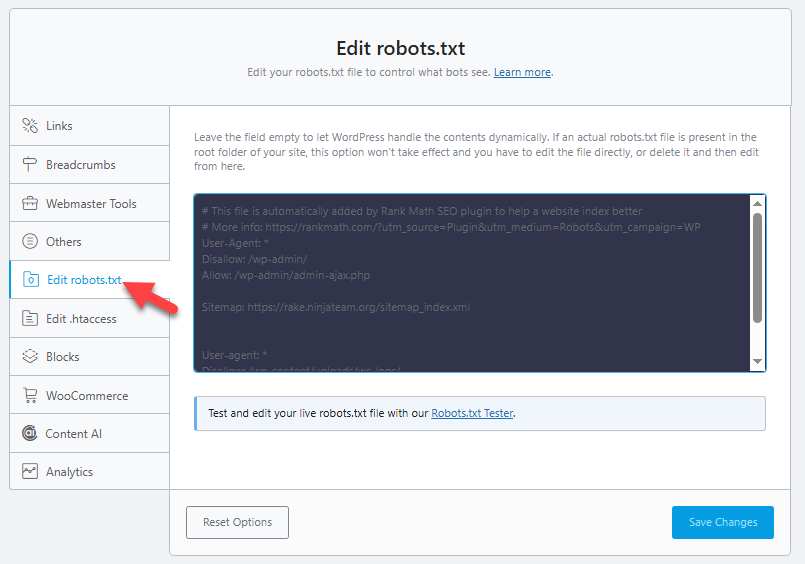The width and height of the screenshot is (805, 564).
Task: Click the Others circle icon
Action: [x=29, y=242]
